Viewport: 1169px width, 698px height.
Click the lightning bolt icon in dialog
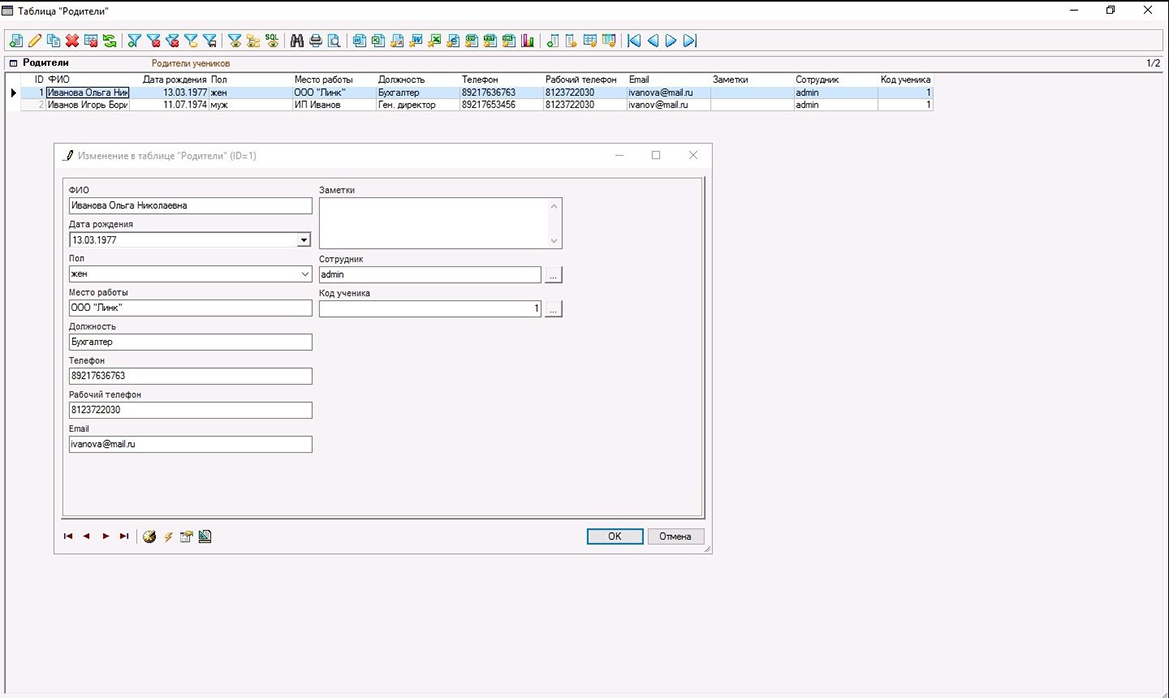click(x=168, y=537)
